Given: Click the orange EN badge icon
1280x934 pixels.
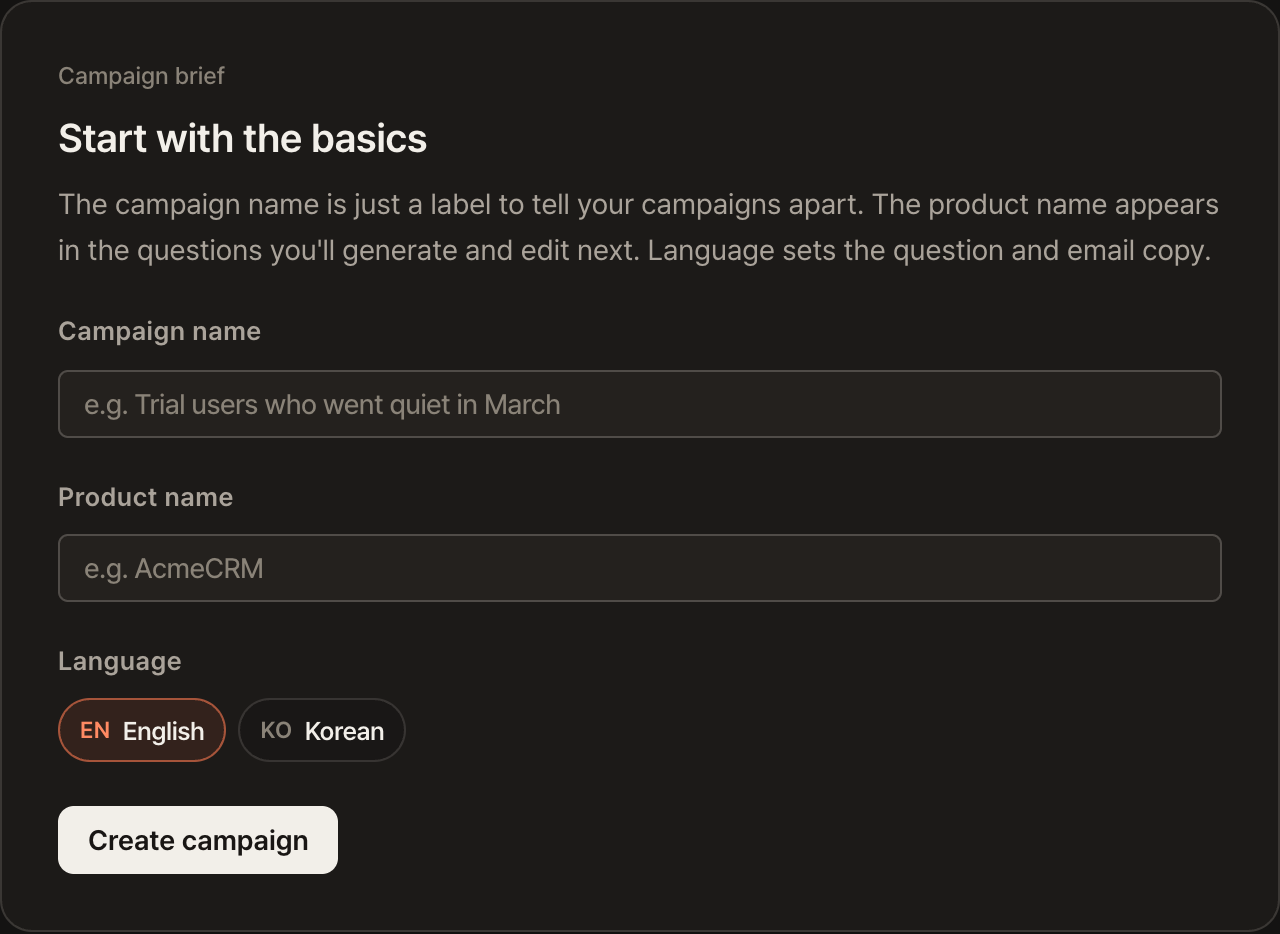Looking at the screenshot, I should (95, 730).
